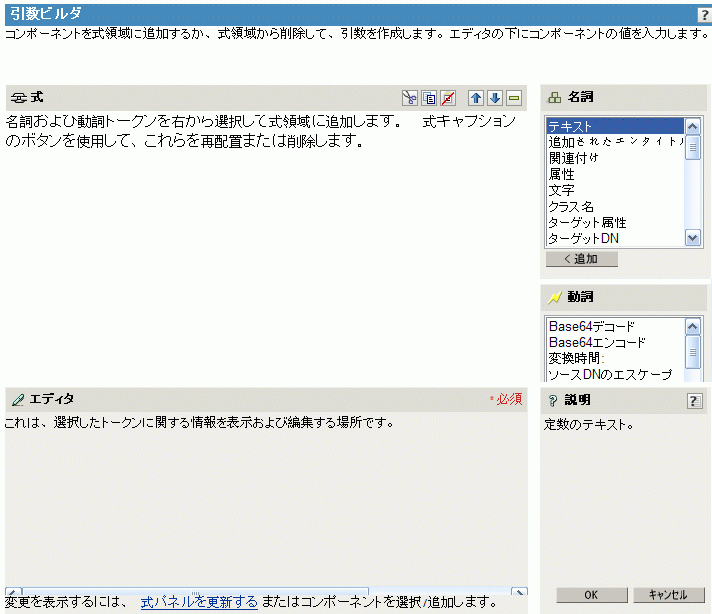This screenshot has height=614, width=712.
Task: Select テキスト in the 名詞 list
Action: click(615, 126)
